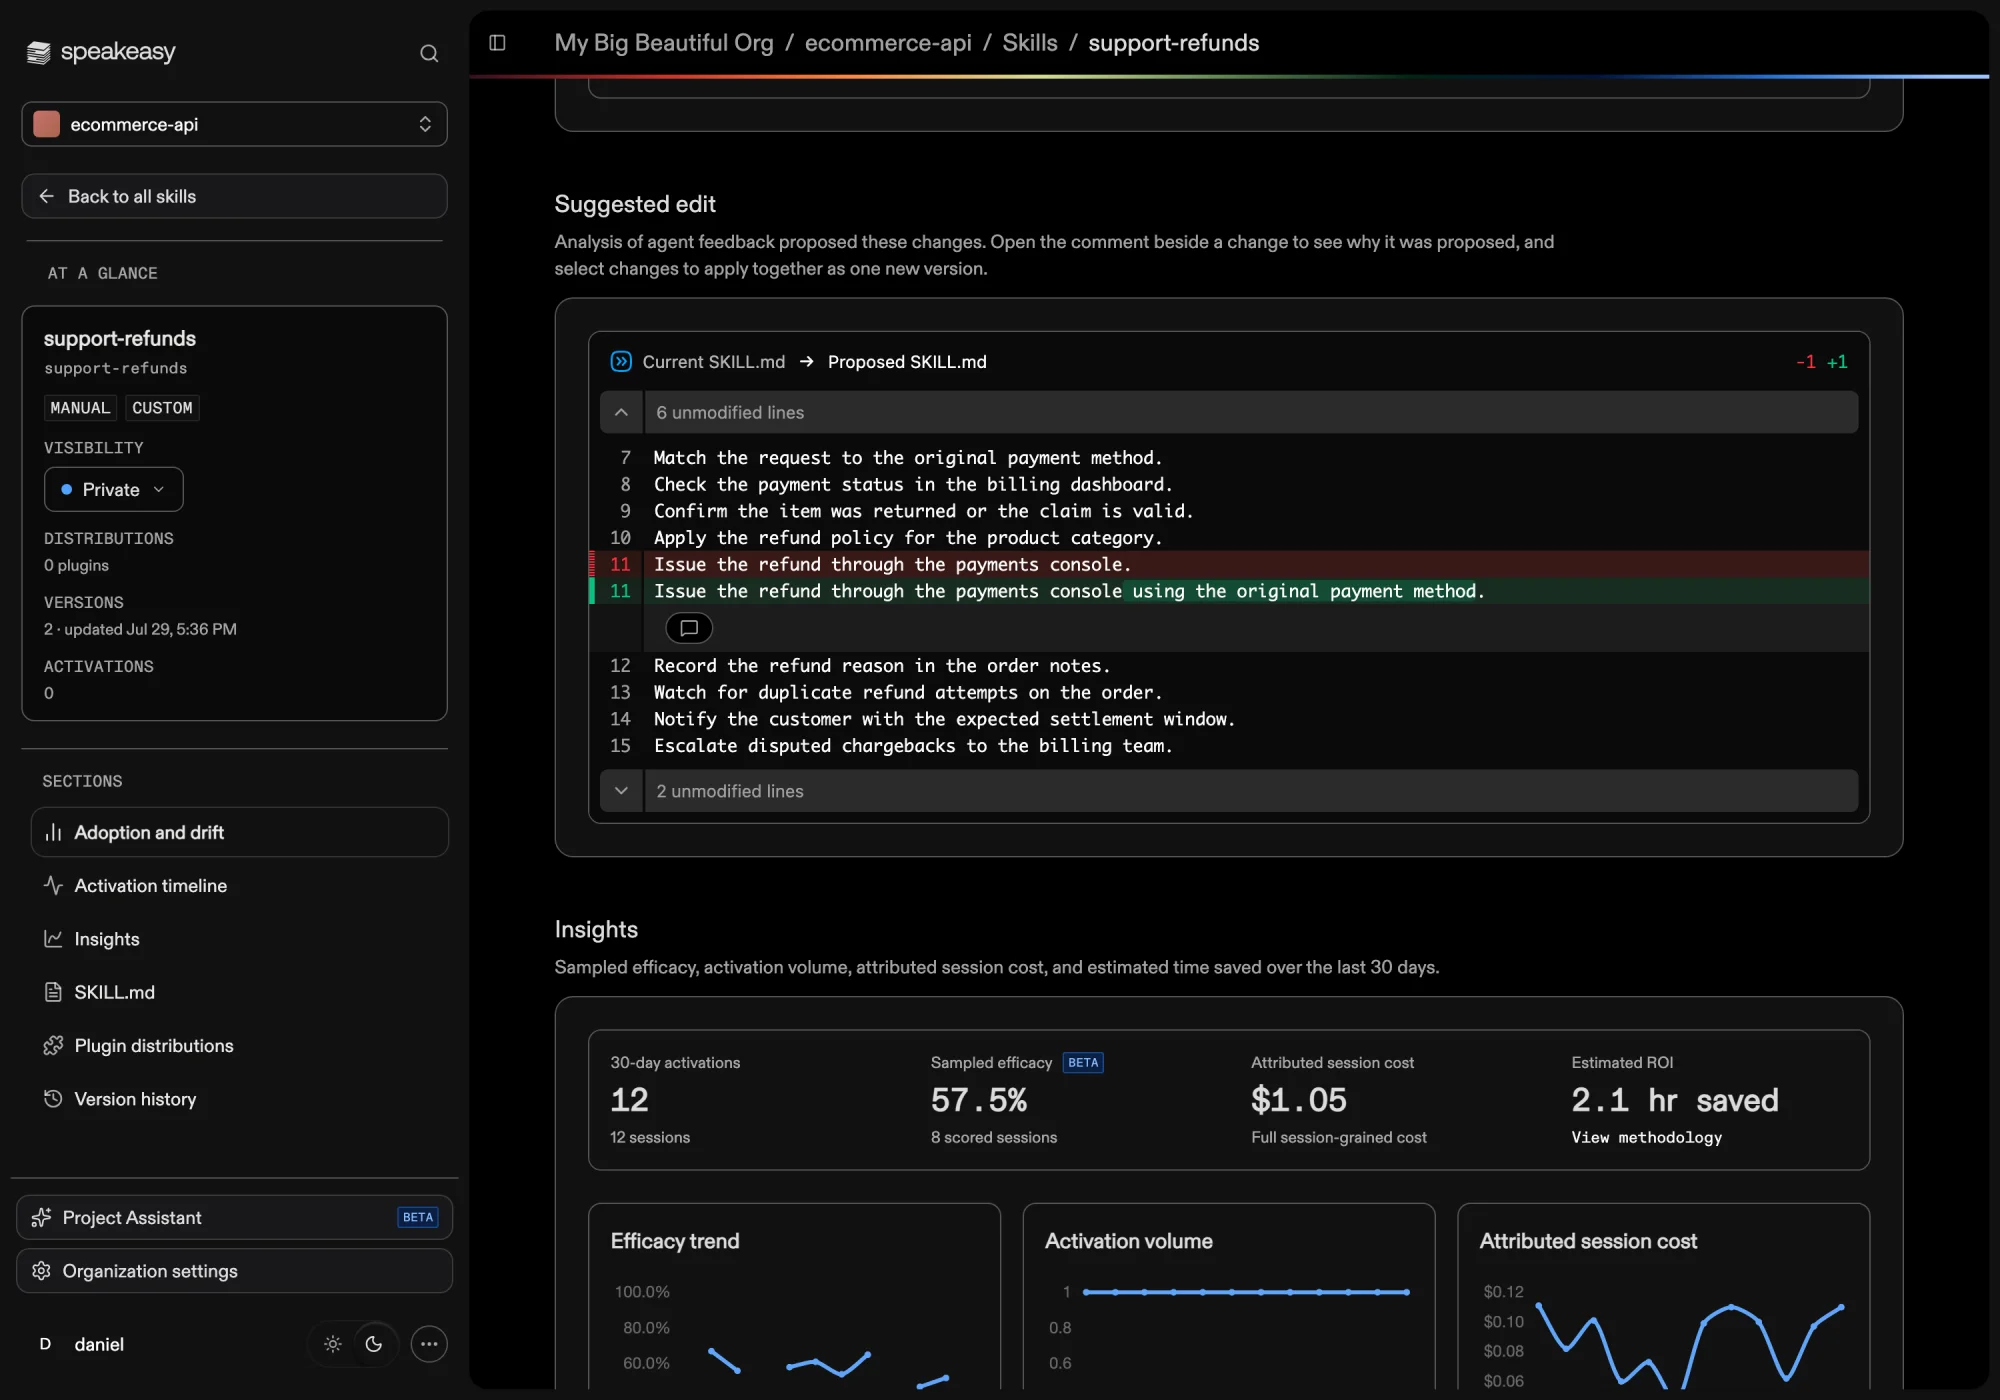Click the $1.05 attributed session cost
This screenshot has height=1400, width=2000.
(1298, 1100)
